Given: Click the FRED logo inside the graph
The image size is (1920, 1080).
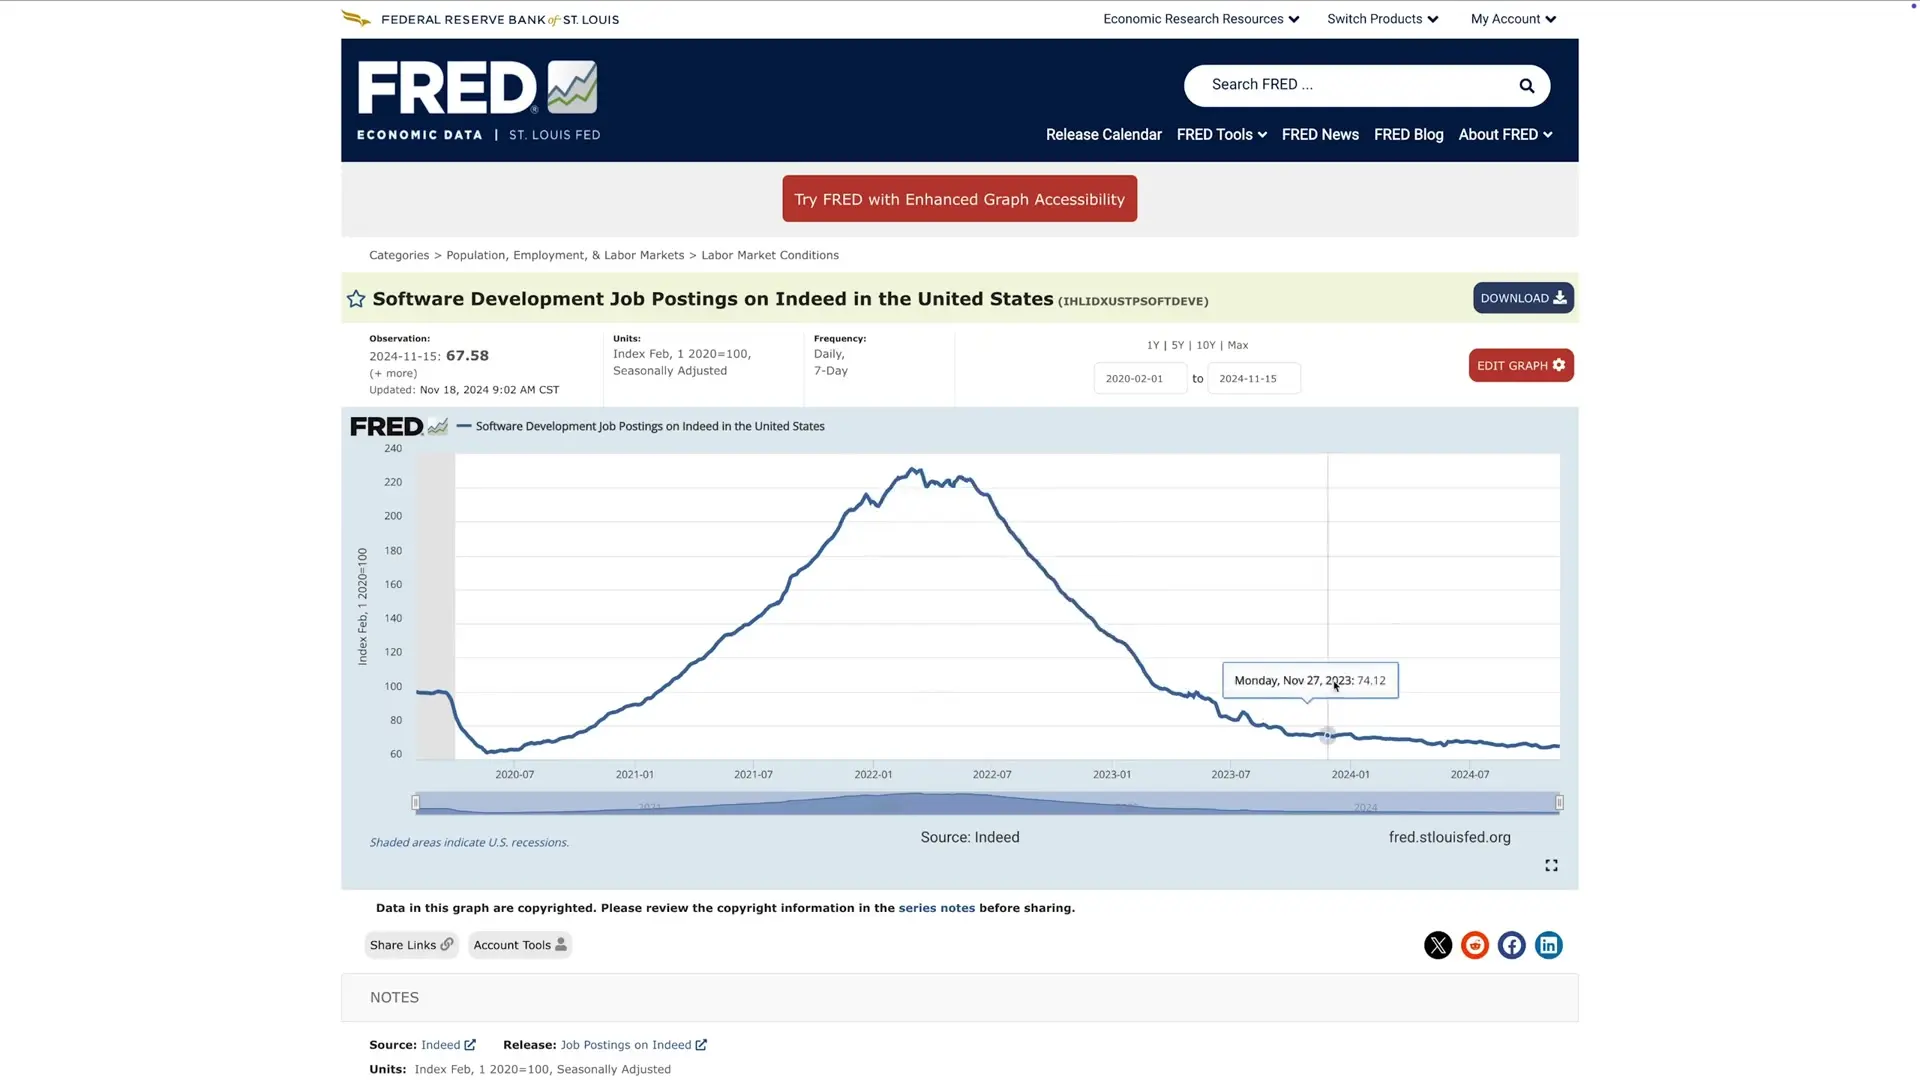Looking at the screenshot, I should 398,427.
